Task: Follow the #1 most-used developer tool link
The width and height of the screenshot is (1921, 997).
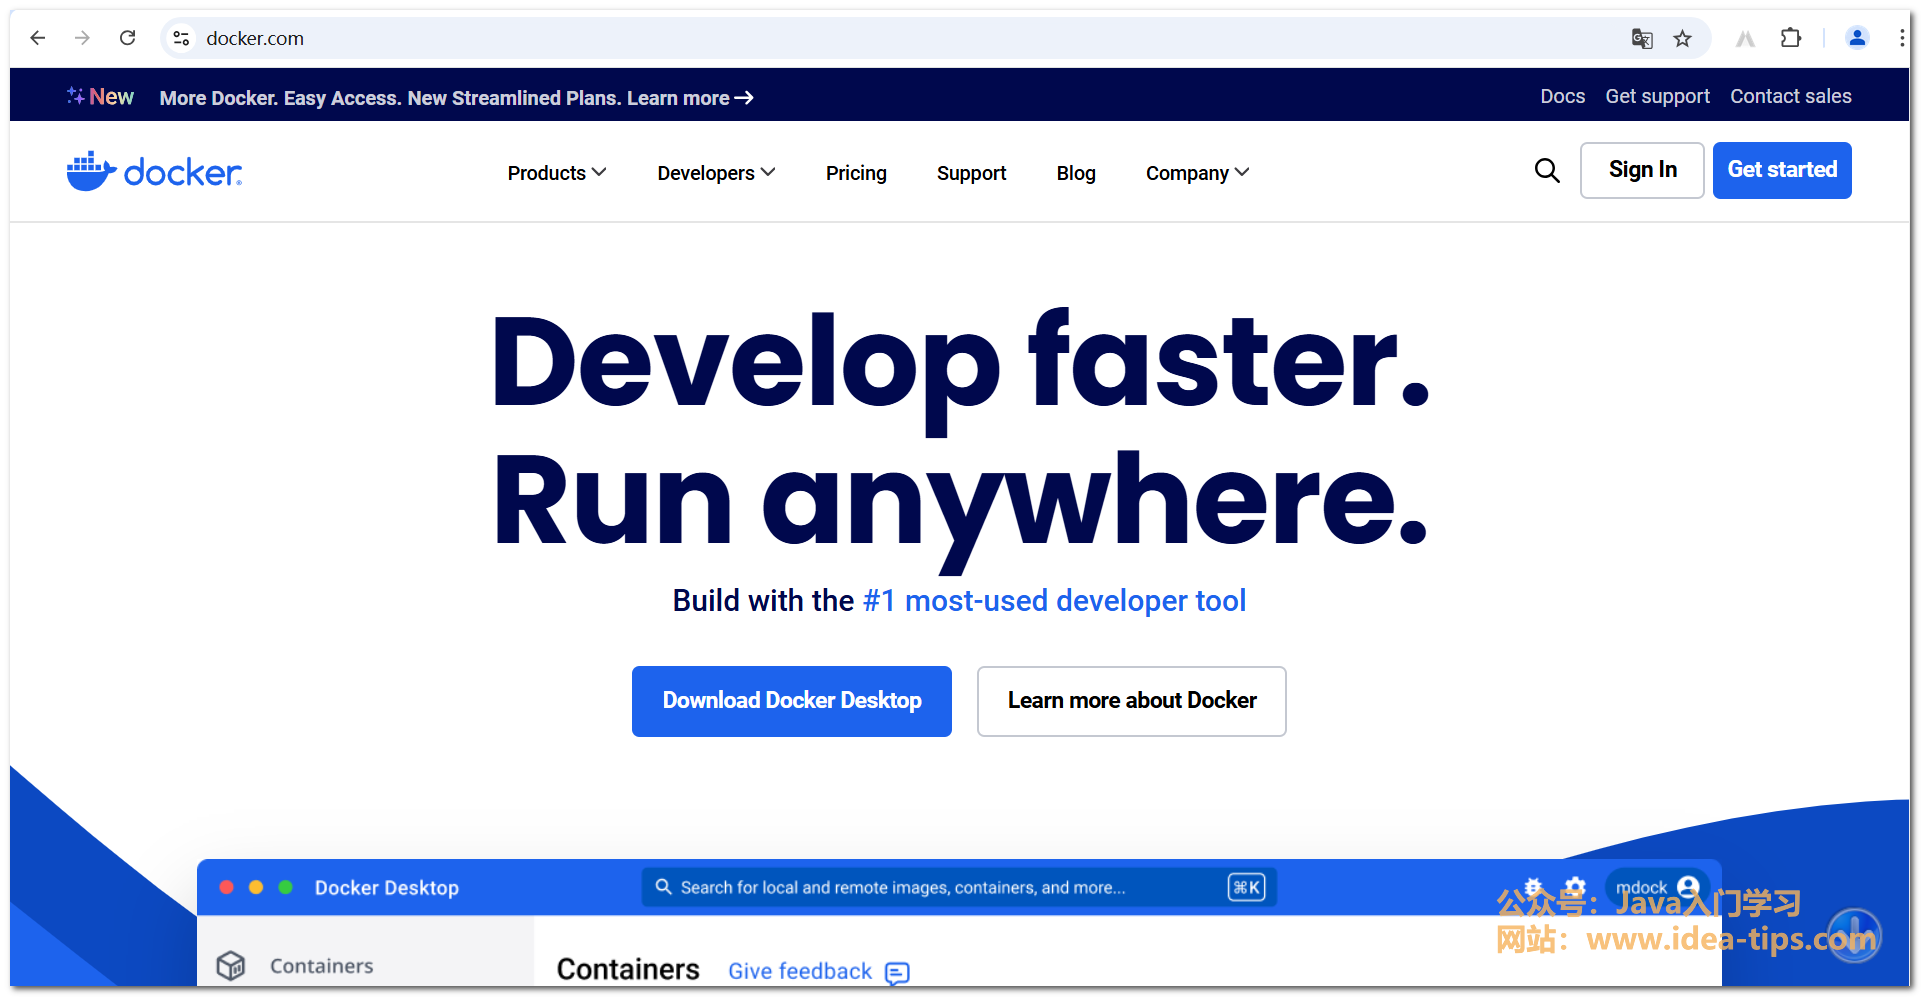Action: pos(1055,600)
